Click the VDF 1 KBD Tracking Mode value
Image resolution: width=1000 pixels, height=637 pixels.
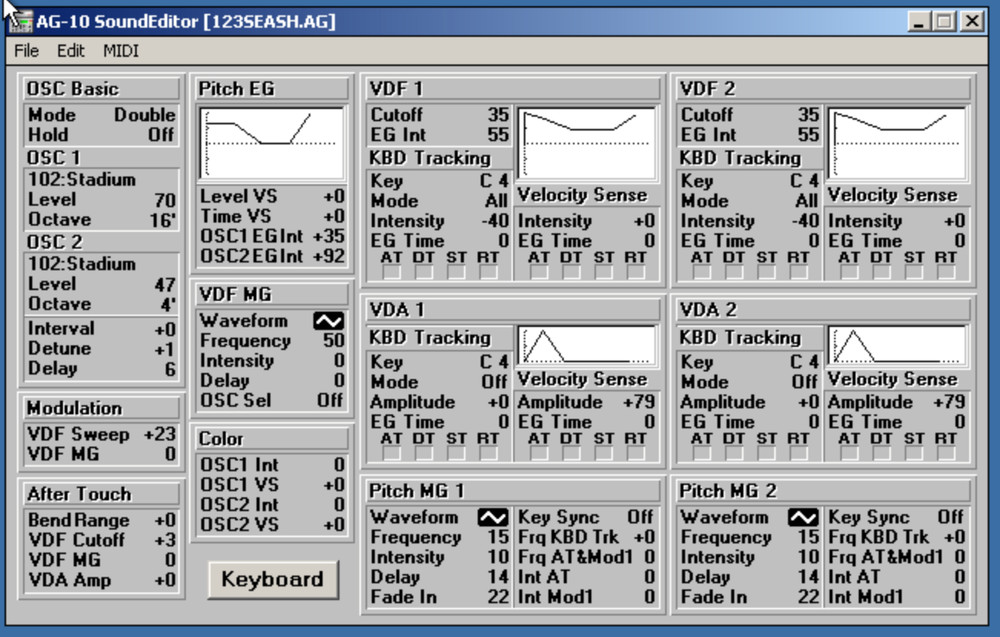(x=496, y=200)
